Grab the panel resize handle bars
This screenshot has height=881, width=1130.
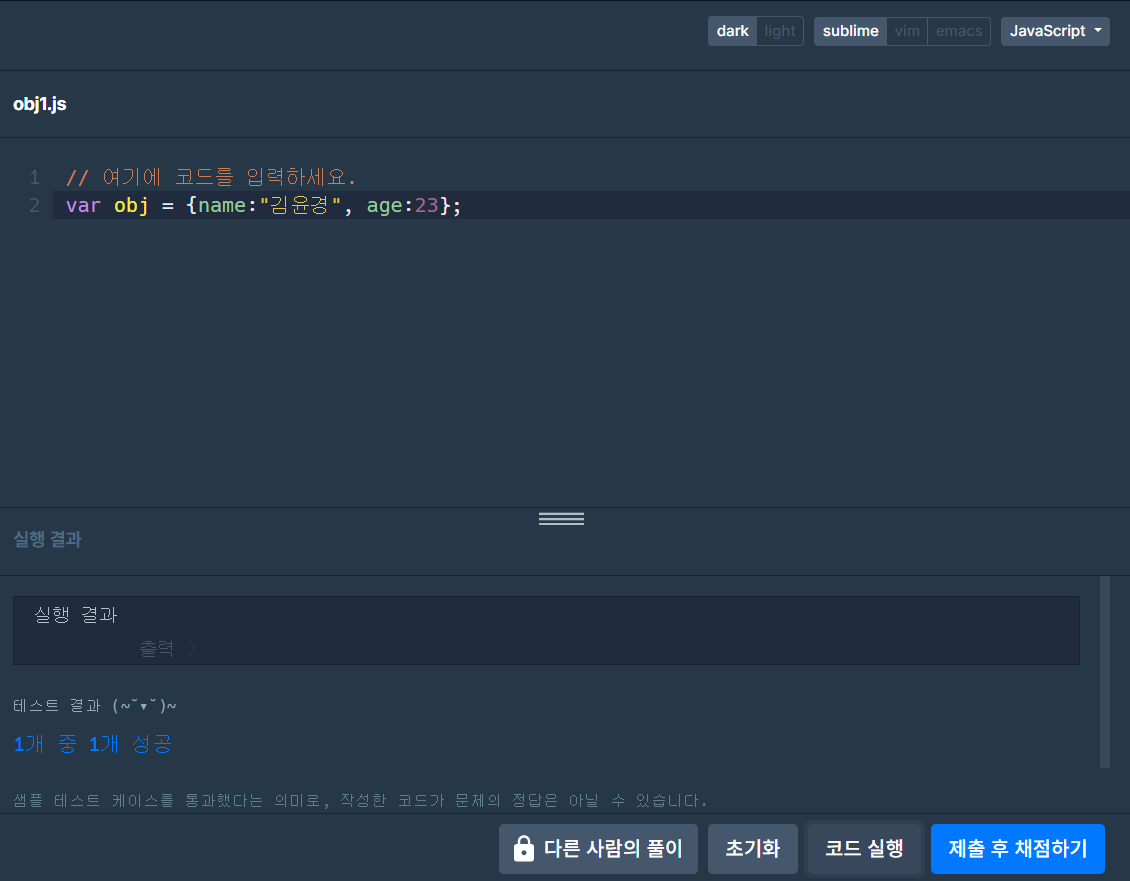tap(561, 518)
